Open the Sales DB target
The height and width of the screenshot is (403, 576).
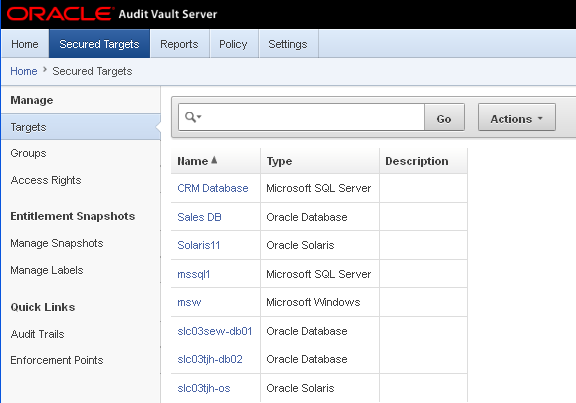(x=199, y=217)
